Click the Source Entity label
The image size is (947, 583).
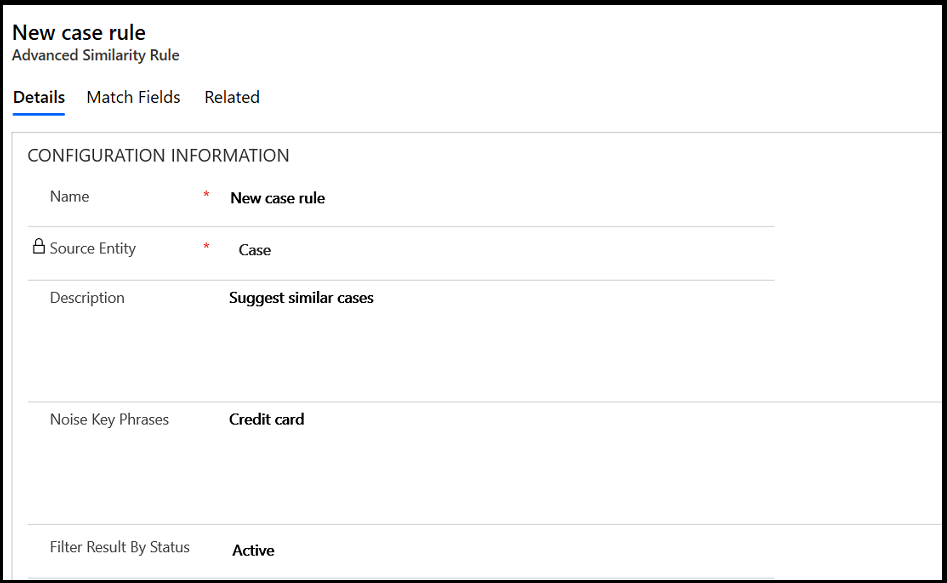[x=93, y=248]
